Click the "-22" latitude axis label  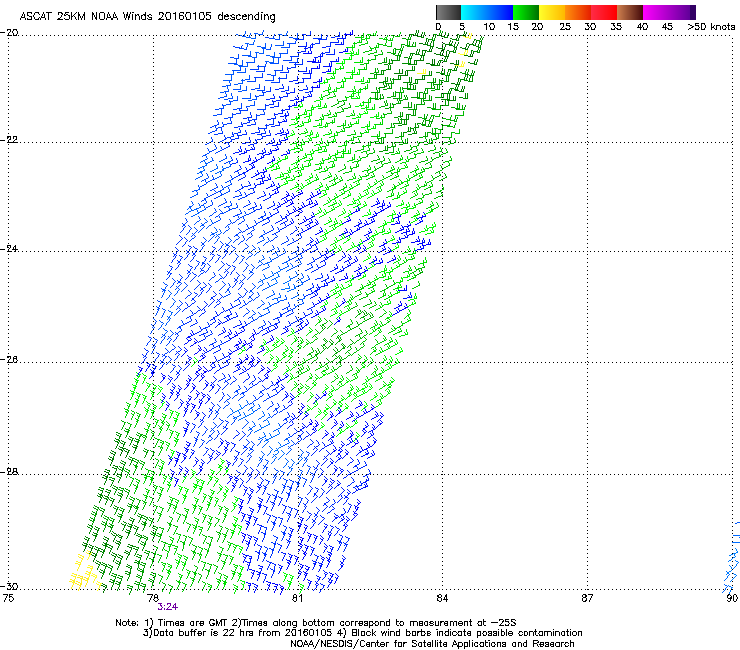pos(9,140)
